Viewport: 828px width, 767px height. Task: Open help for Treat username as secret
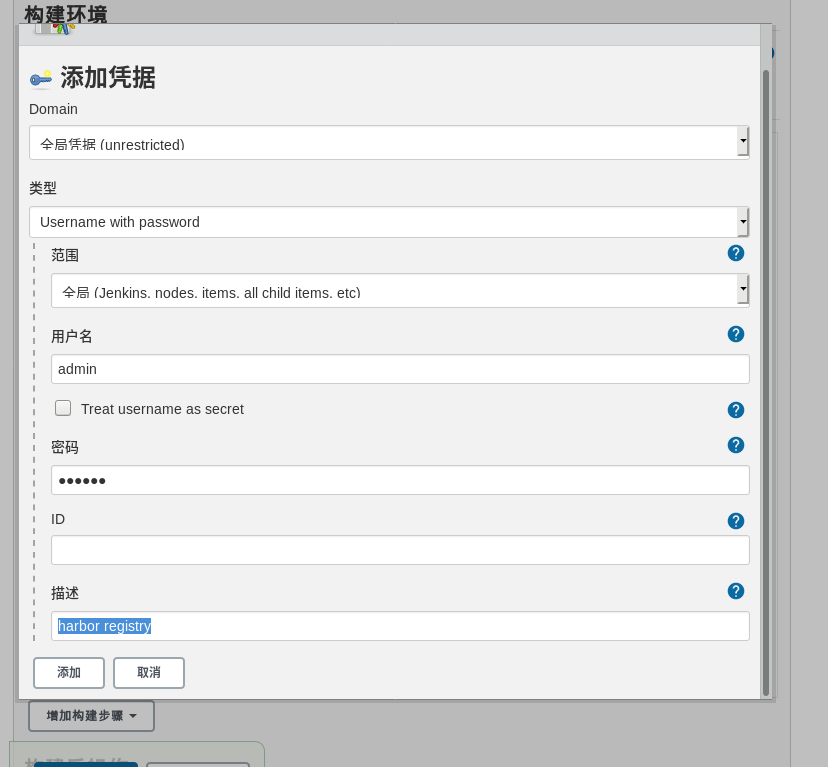pos(736,410)
